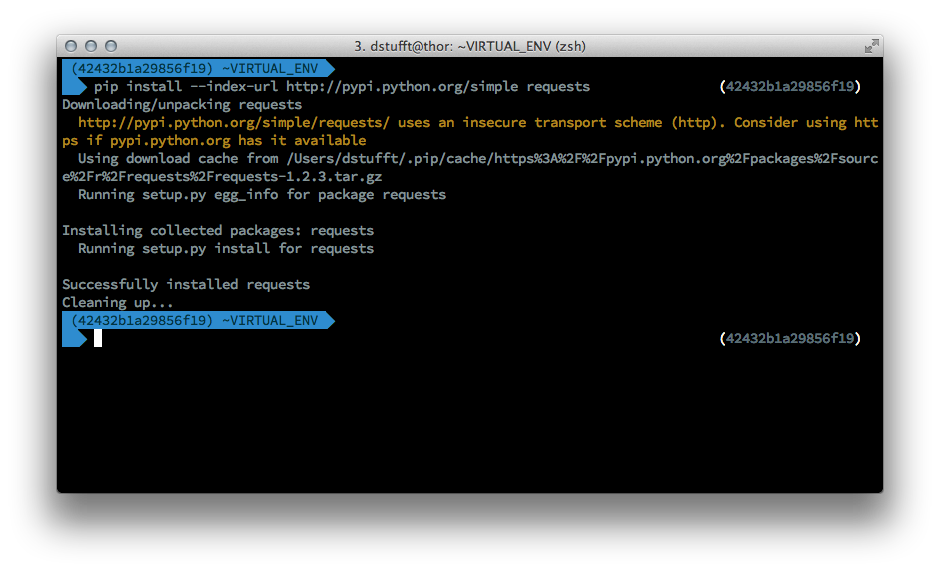Click 'Running setup.py egg_info for package requests'
940x572 pixels.
[262, 194]
